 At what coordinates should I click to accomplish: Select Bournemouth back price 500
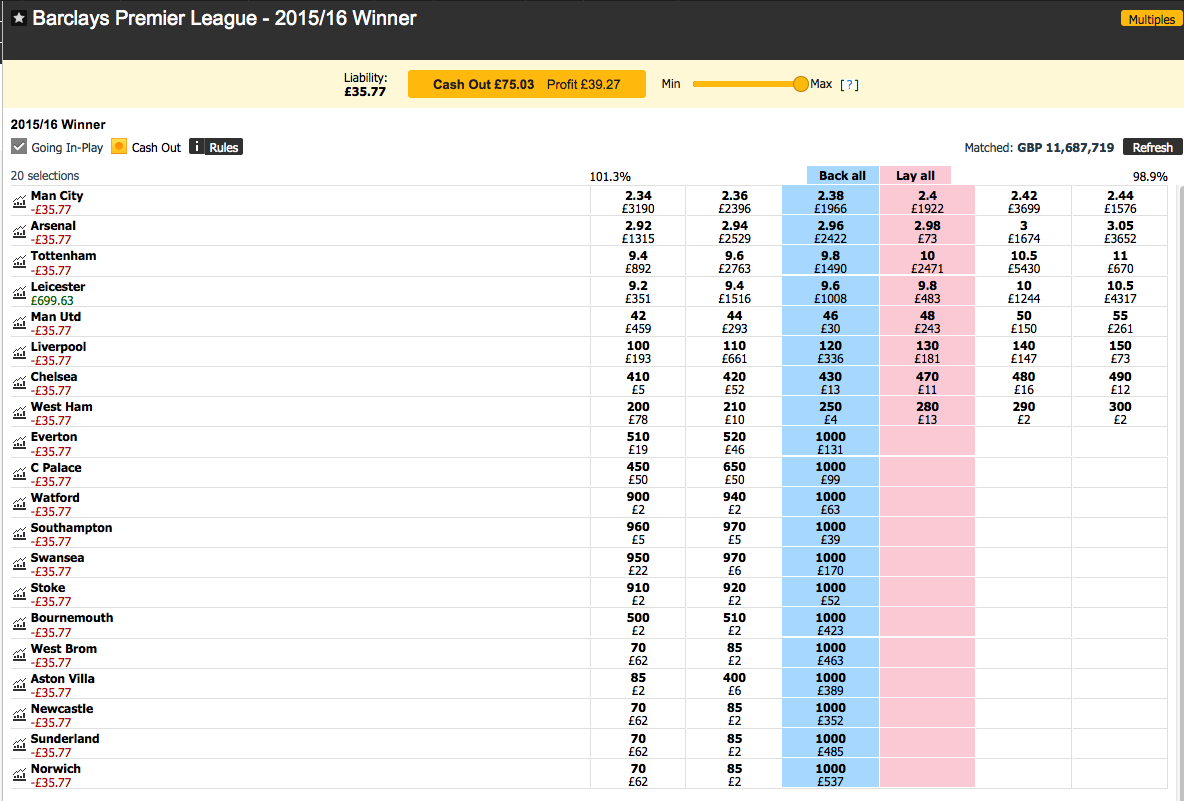(638, 624)
